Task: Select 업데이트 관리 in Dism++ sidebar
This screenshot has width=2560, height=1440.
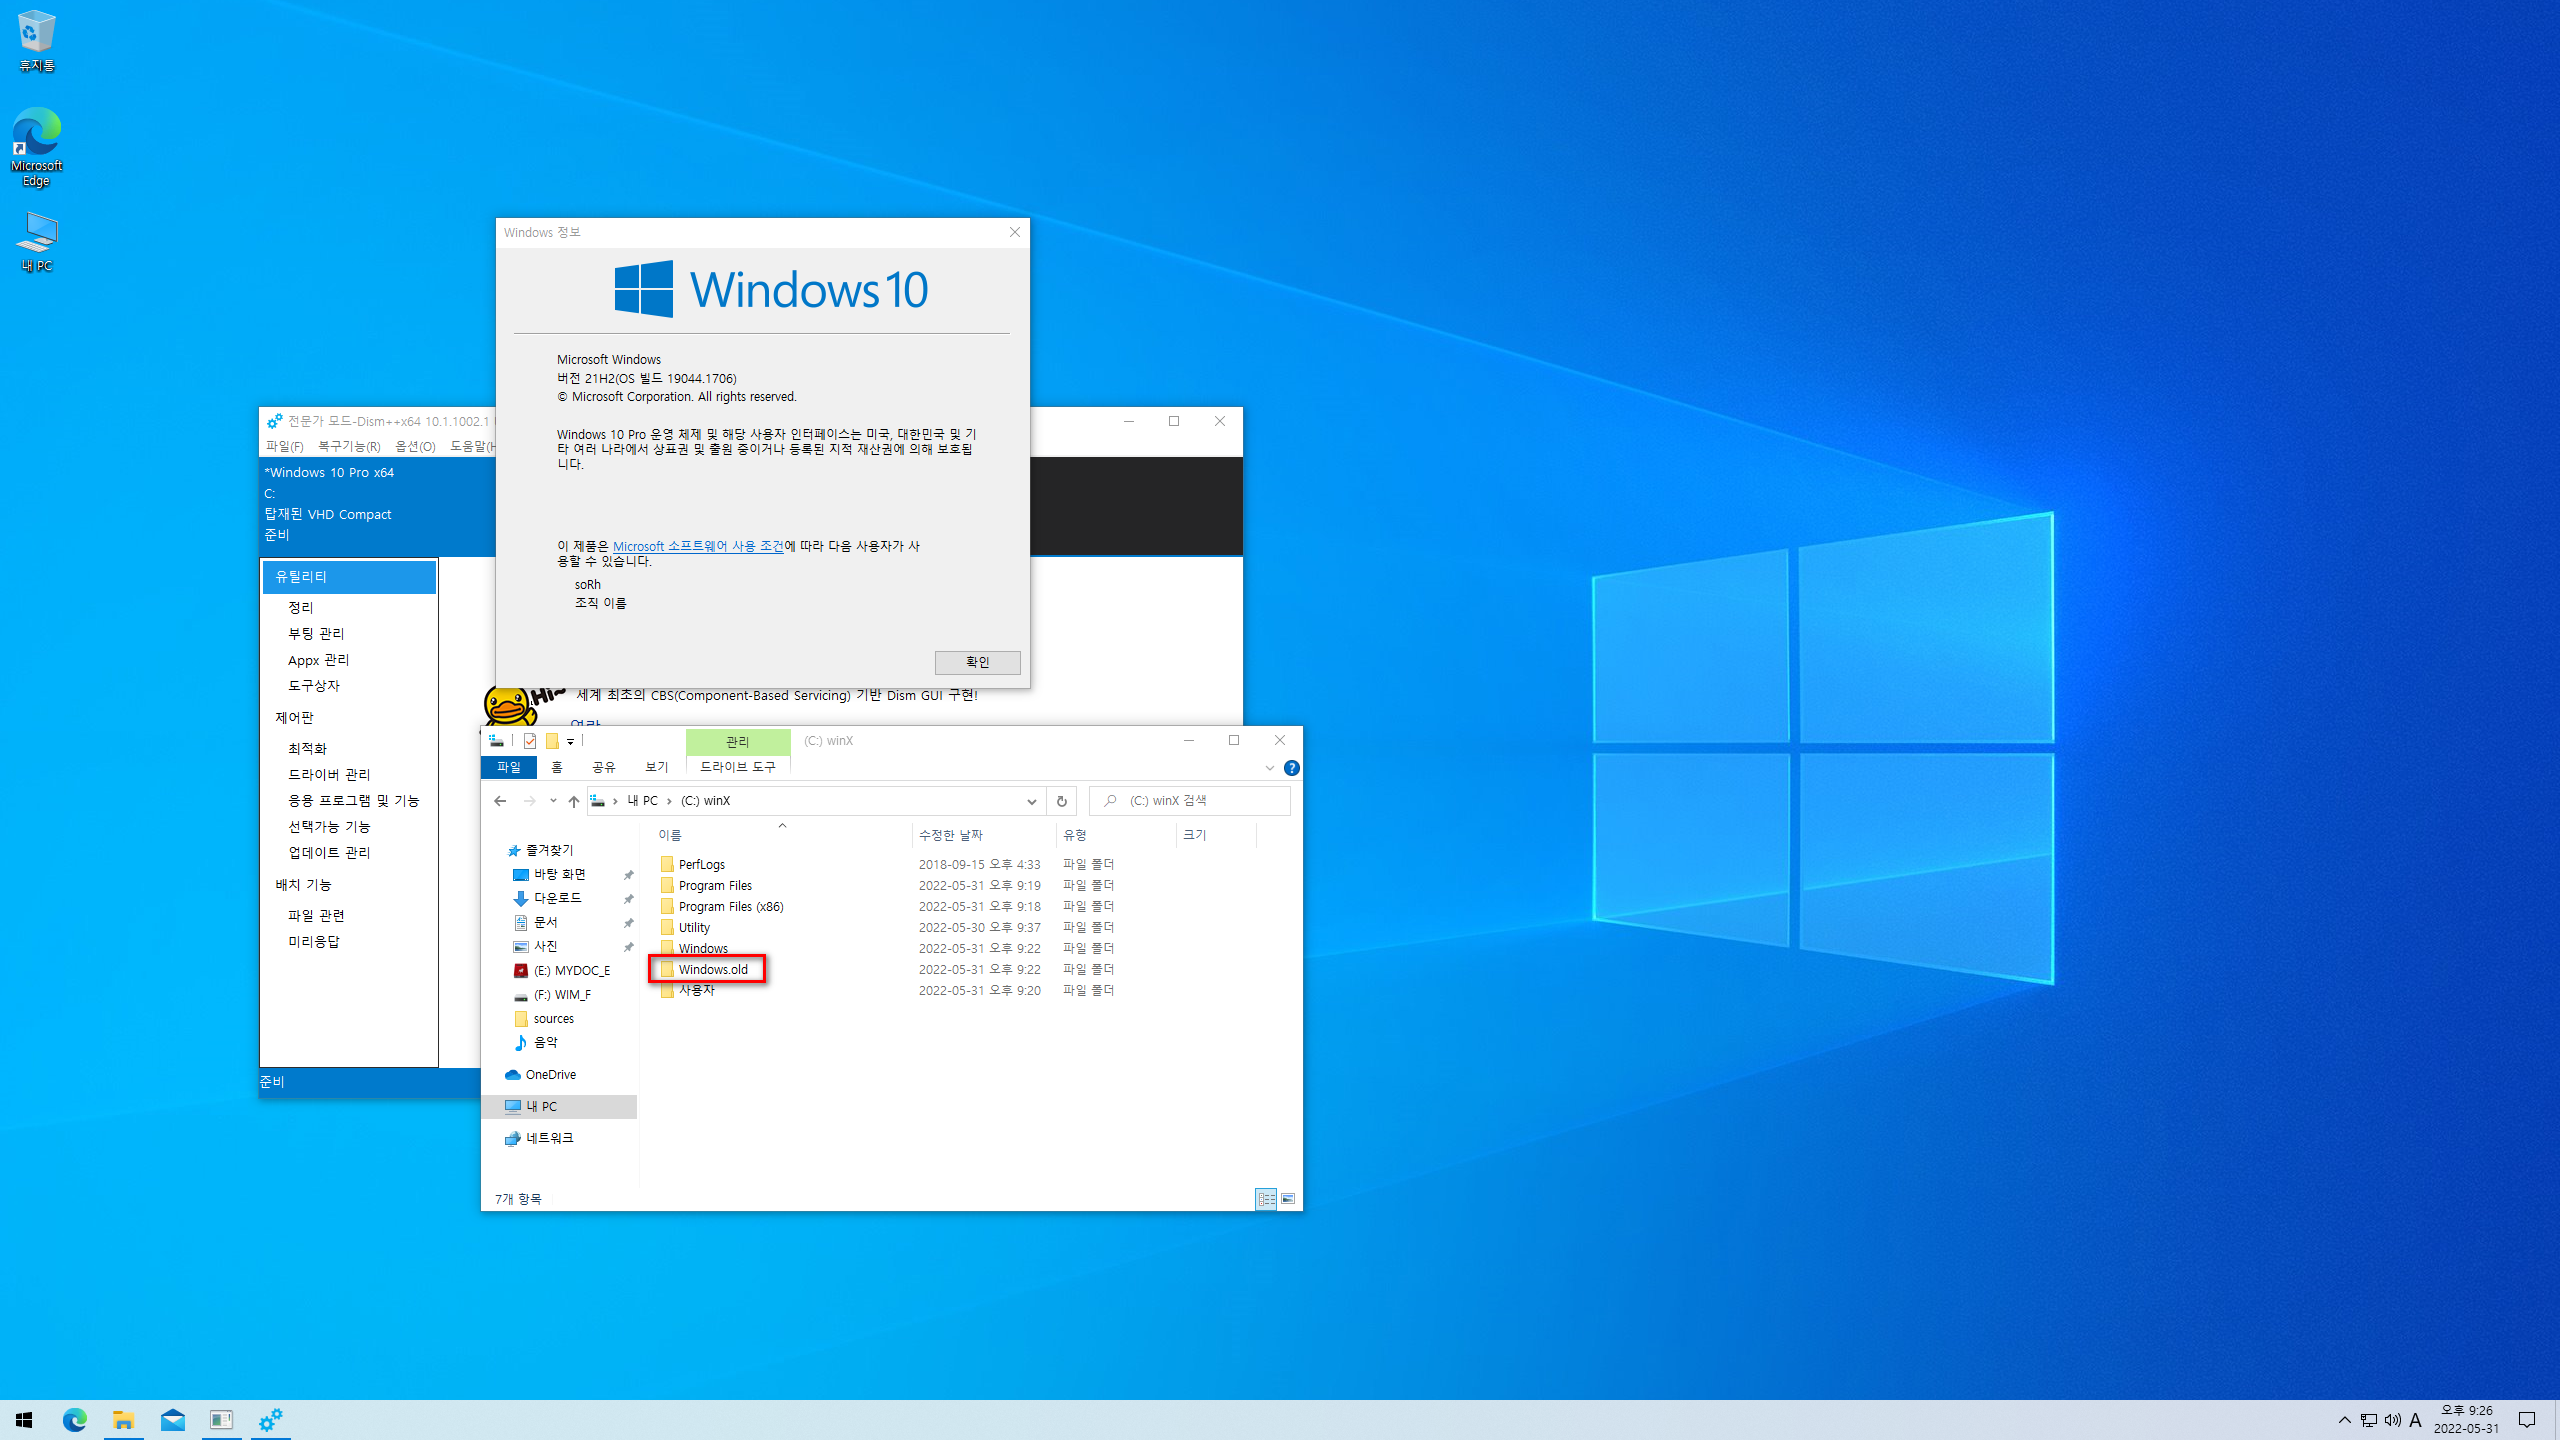Action: coord(329,852)
